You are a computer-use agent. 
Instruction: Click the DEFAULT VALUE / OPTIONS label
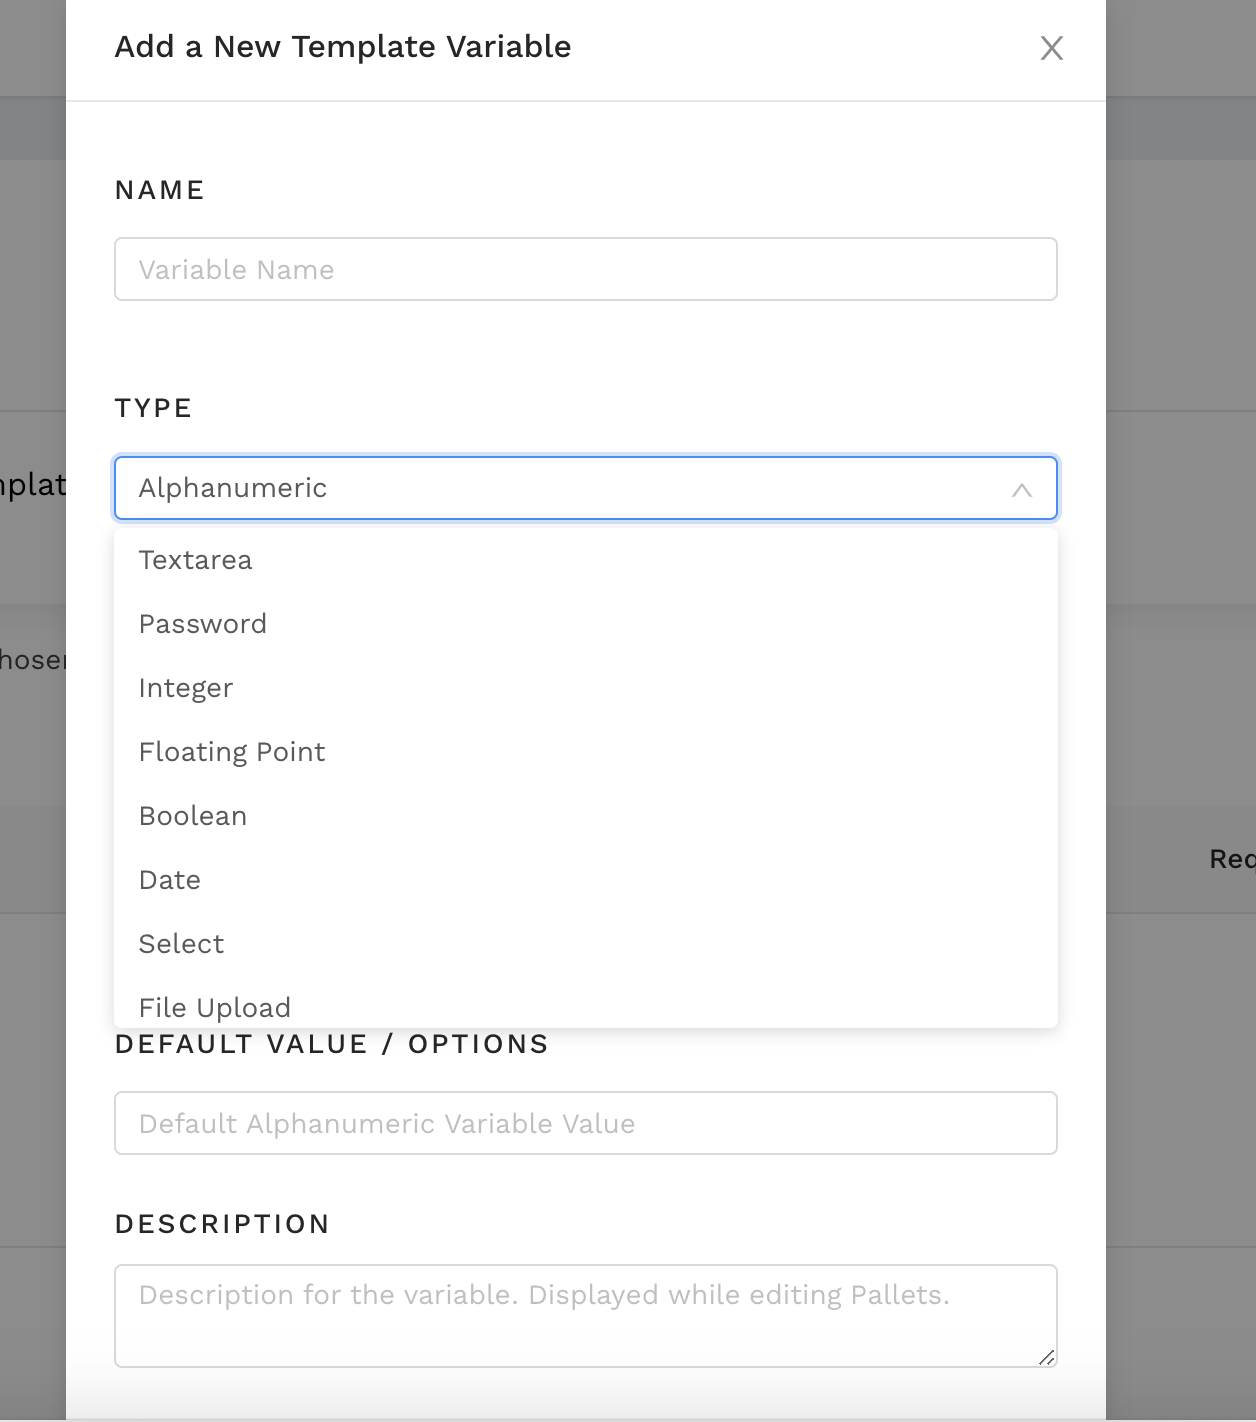pos(331,1044)
